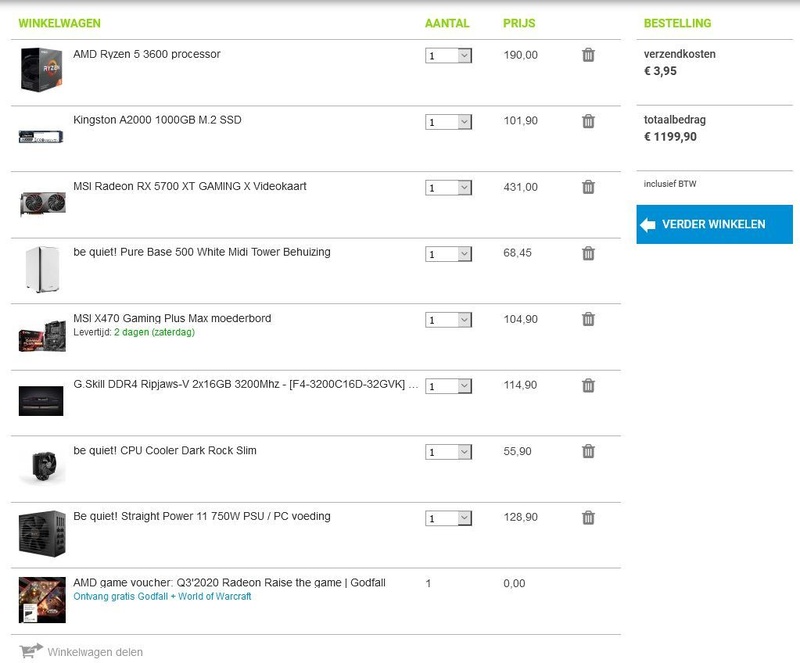Open quantity dropdown for Pure Base 500 case
The width and height of the screenshot is (800, 663).
tap(448, 254)
